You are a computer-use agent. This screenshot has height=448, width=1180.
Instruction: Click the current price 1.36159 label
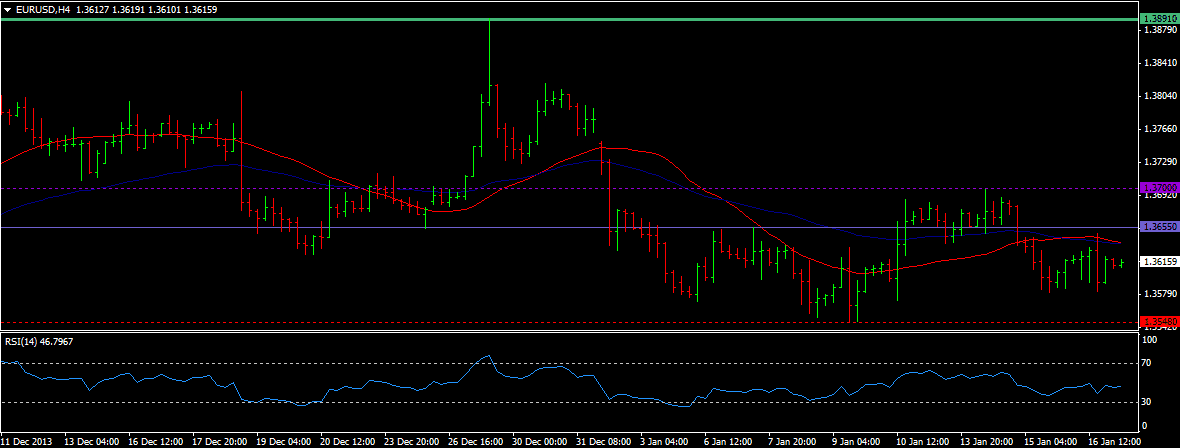[x=1159, y=262]
